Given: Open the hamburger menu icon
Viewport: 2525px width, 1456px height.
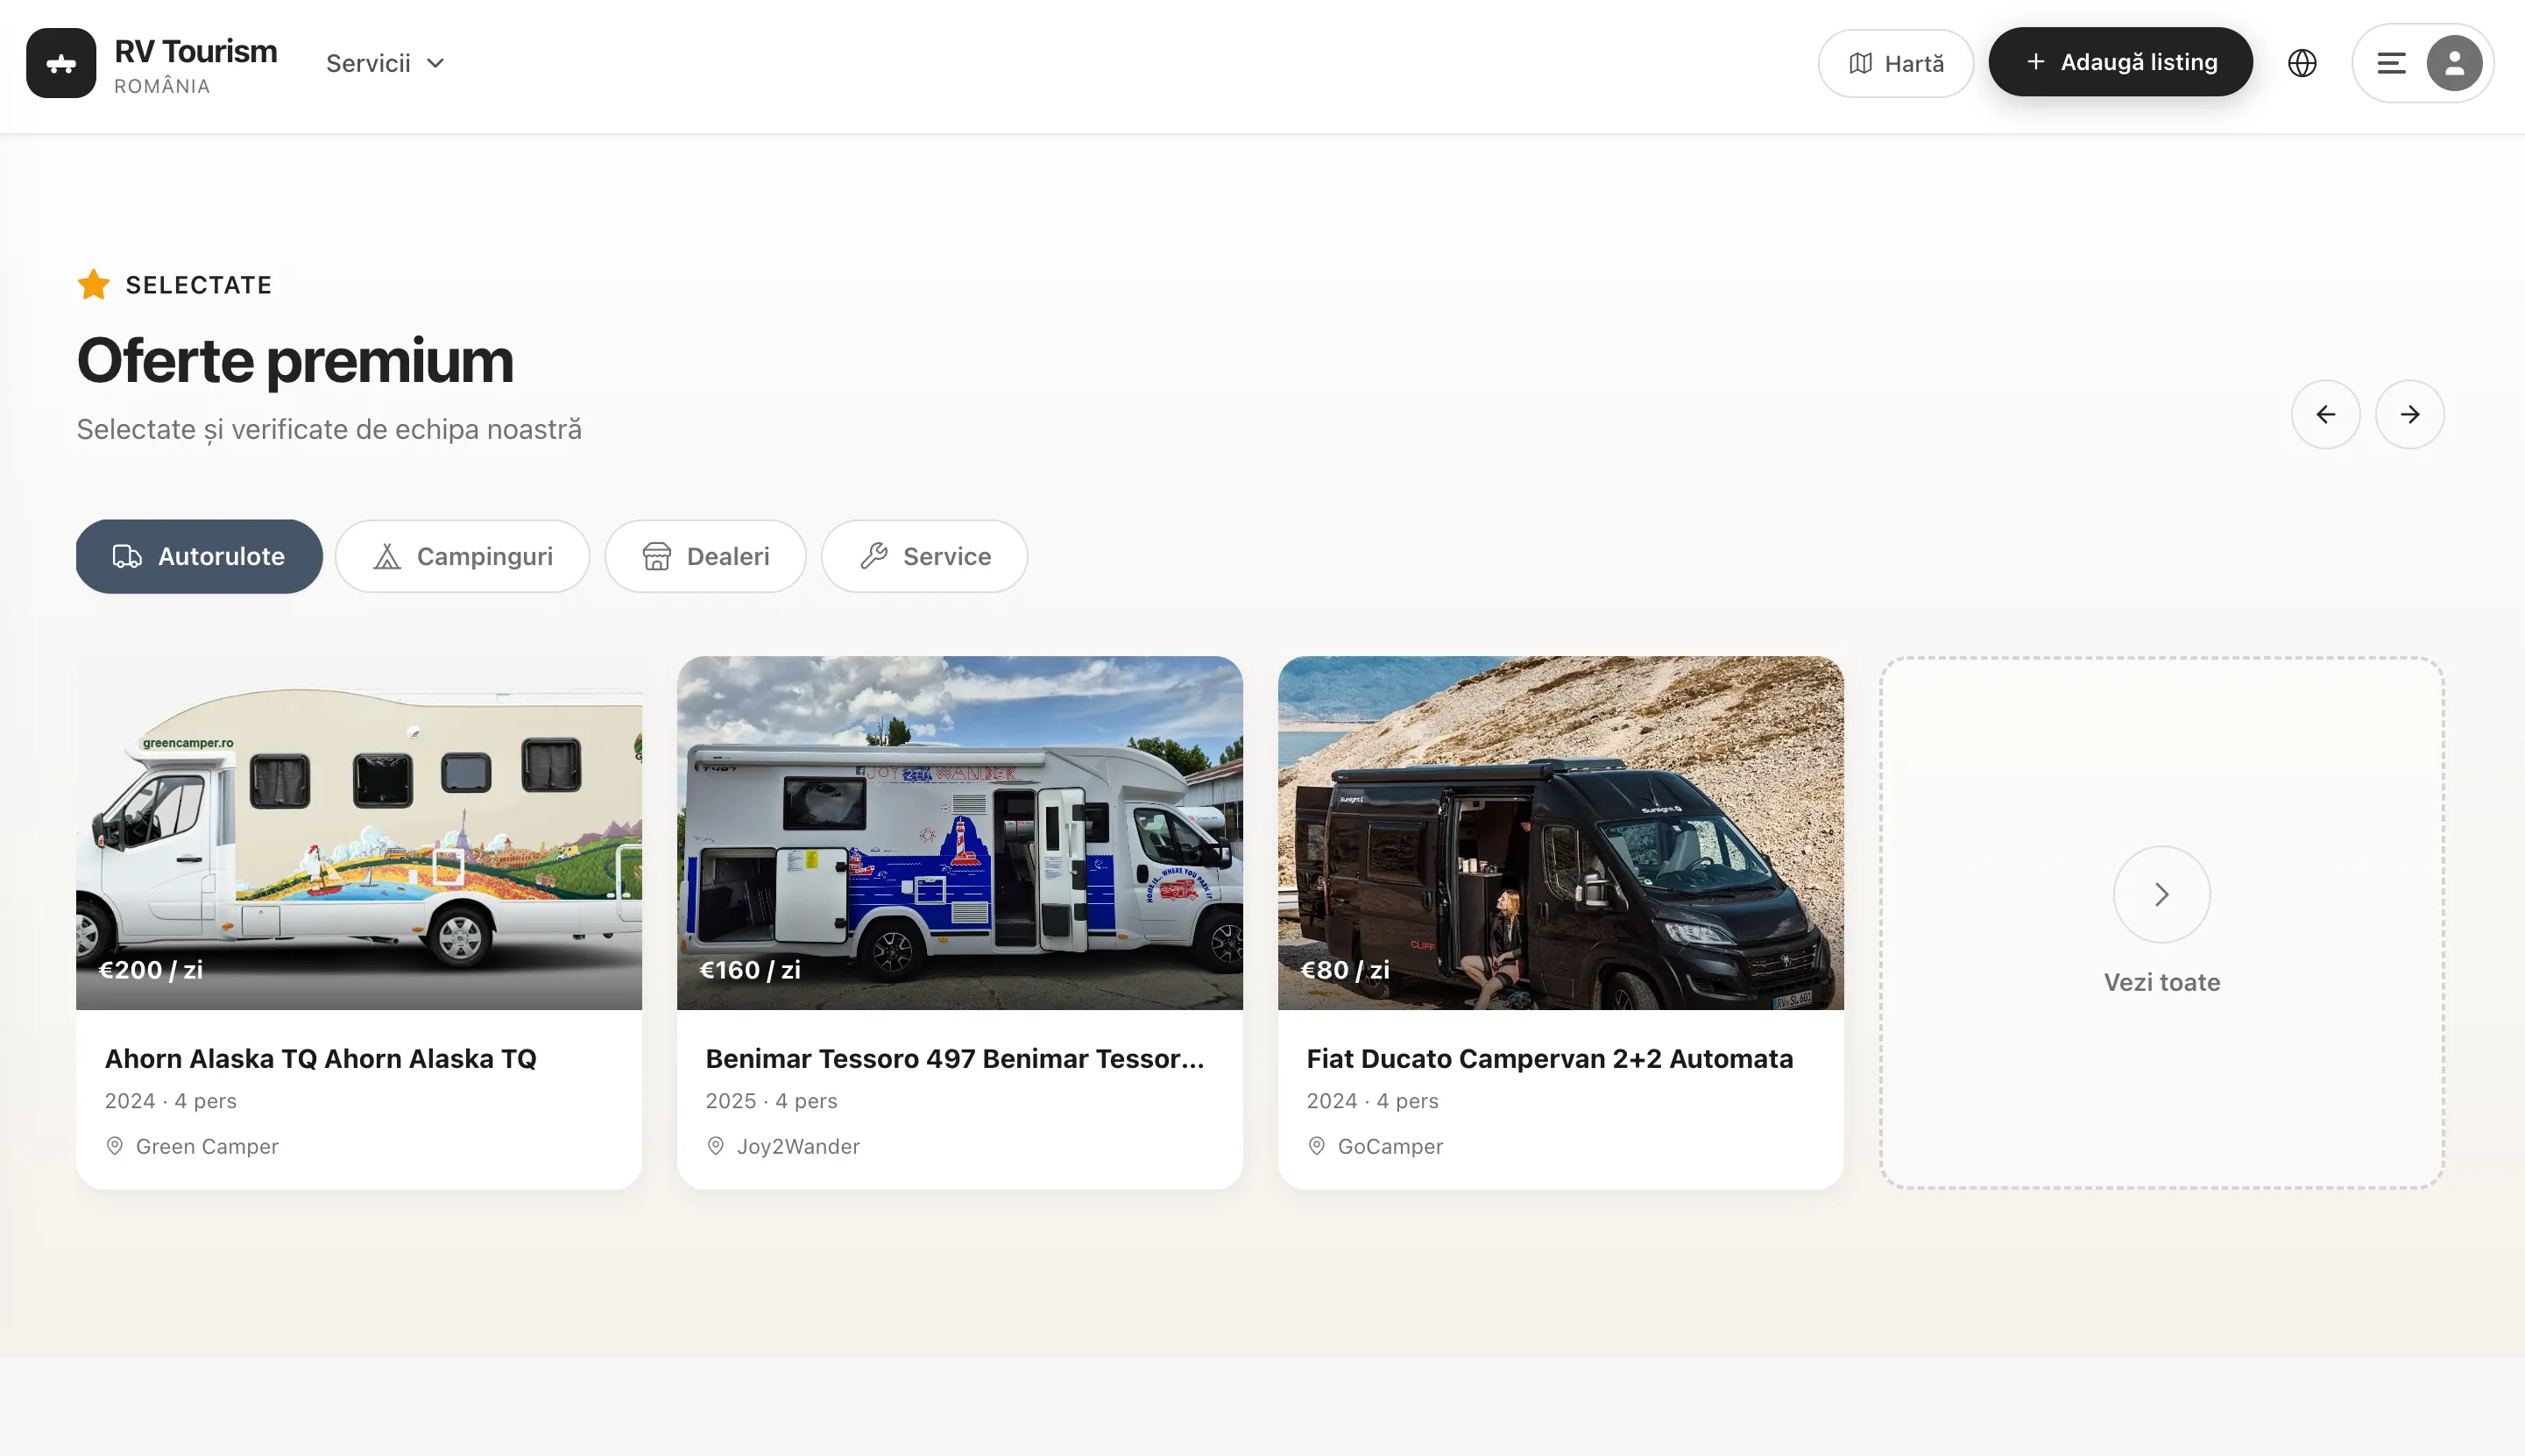Looking at the screenshot, I should (x=2391, y=63).
